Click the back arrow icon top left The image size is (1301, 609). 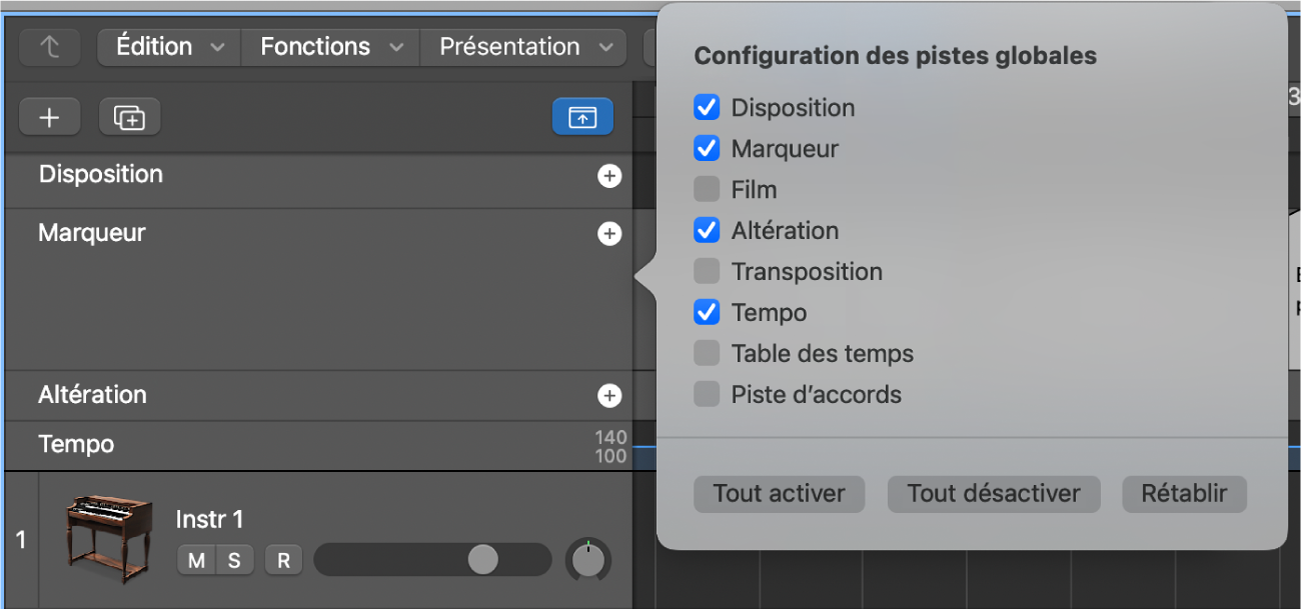point(49,46)
